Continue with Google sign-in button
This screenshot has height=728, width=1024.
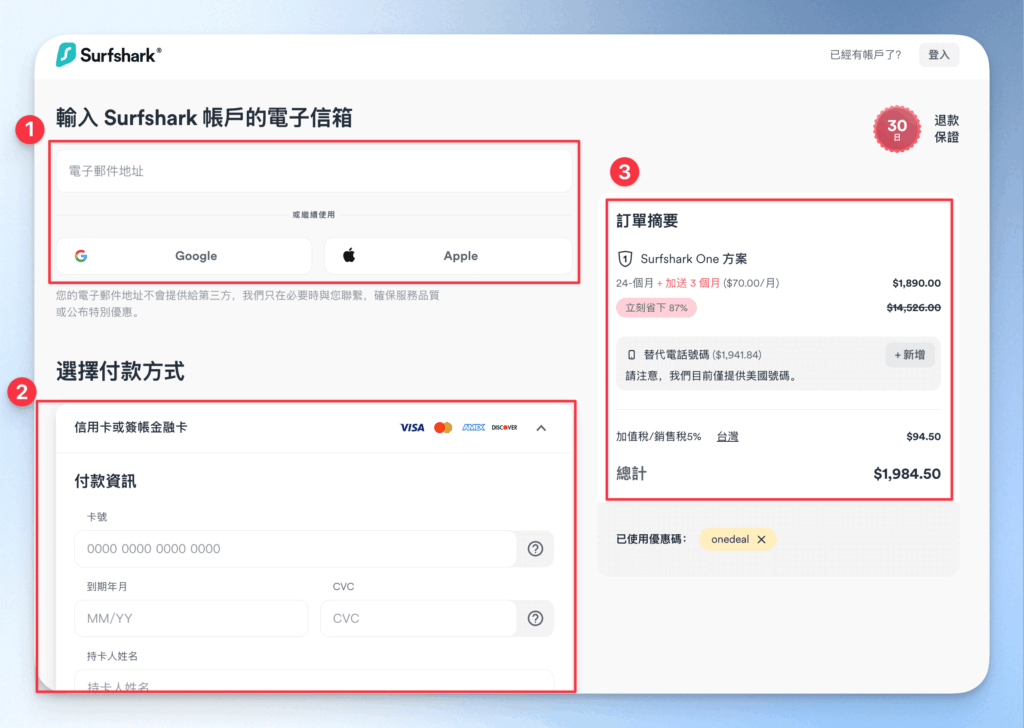coord(184,256)
